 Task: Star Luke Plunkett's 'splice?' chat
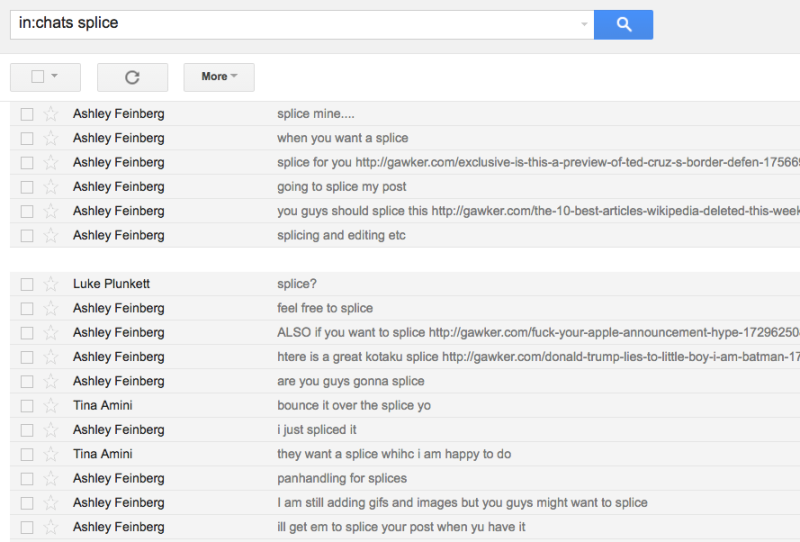pos(51,284)
